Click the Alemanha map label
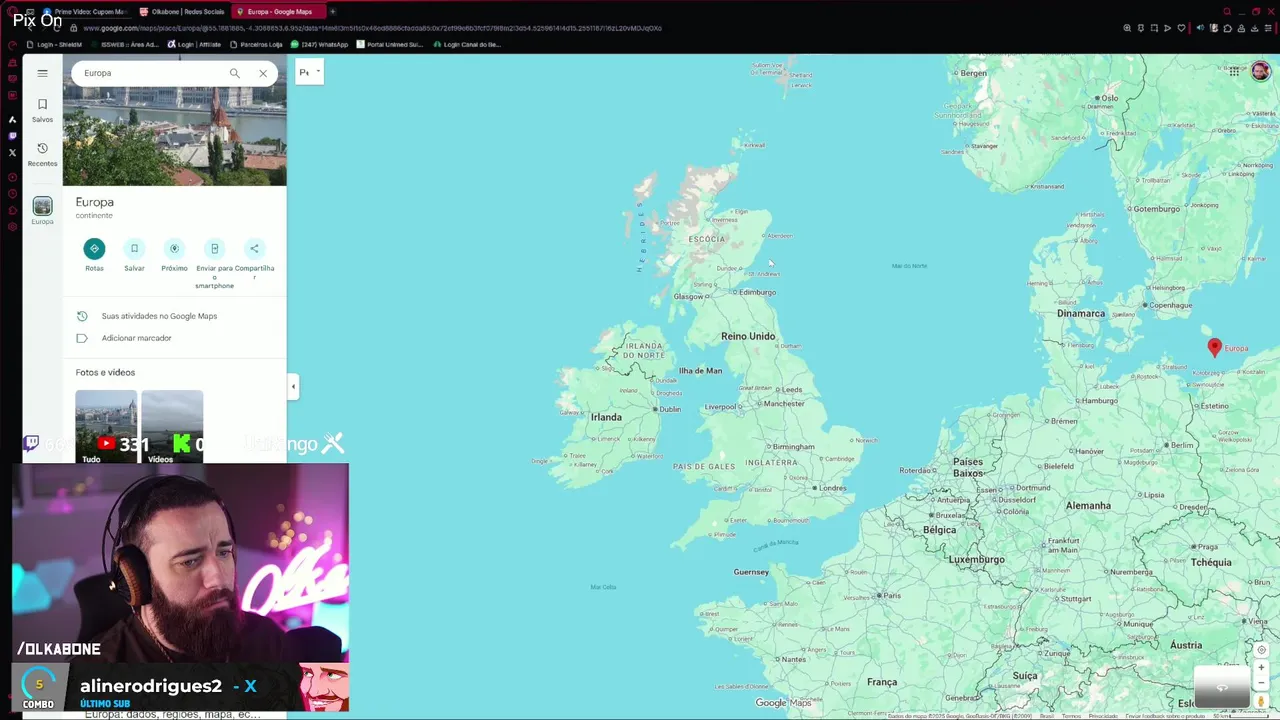 pos(1088,506)
